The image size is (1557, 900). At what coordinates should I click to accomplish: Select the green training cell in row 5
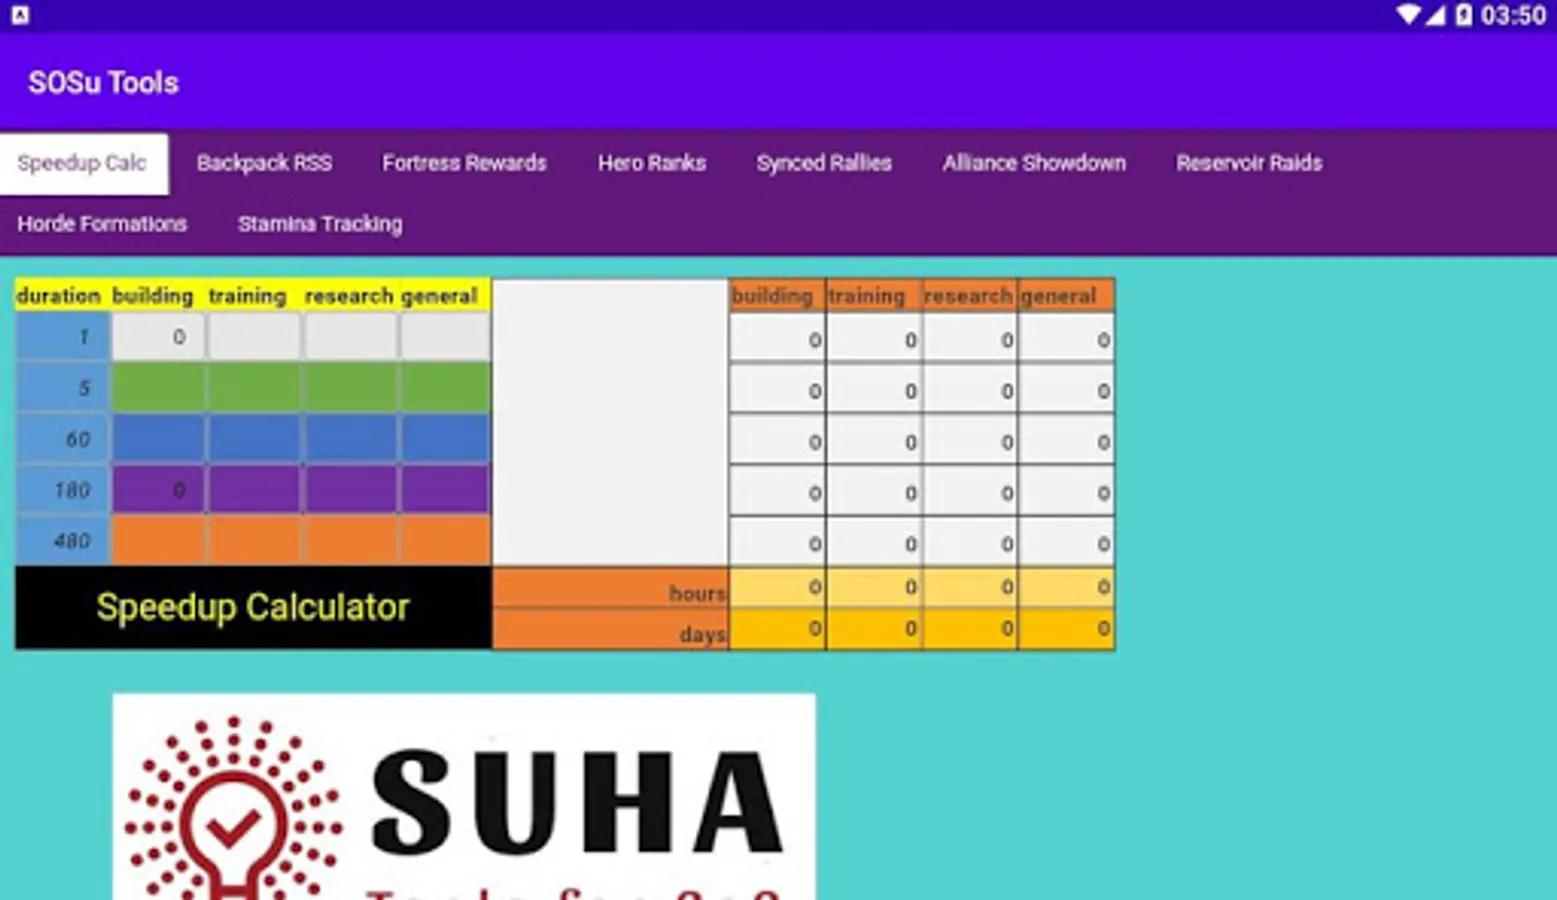coord(254,388)
